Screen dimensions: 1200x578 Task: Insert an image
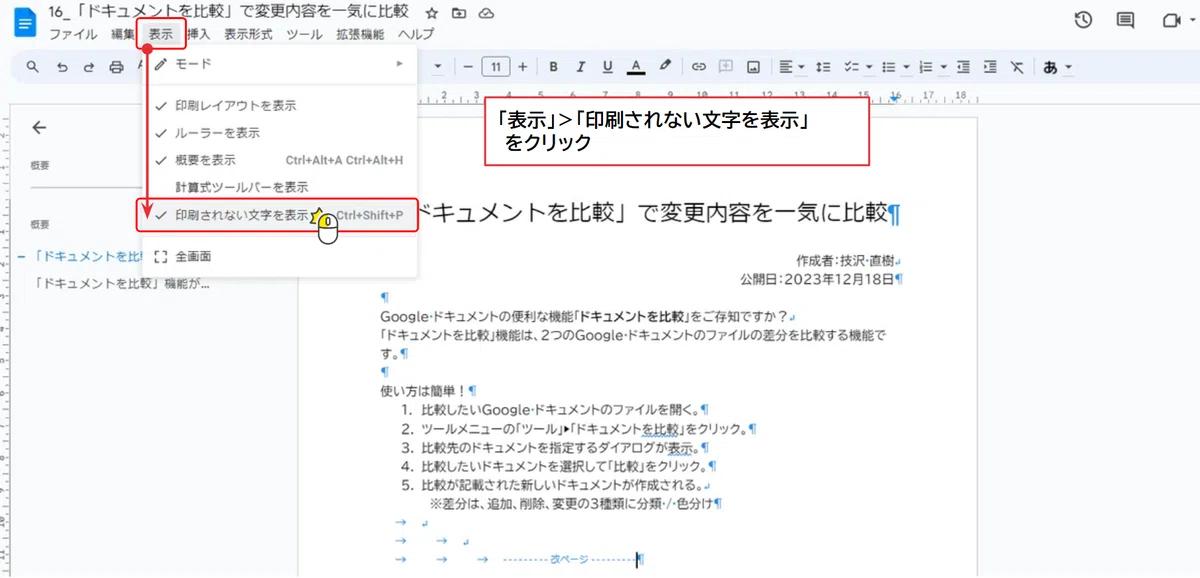pos(753,67)
